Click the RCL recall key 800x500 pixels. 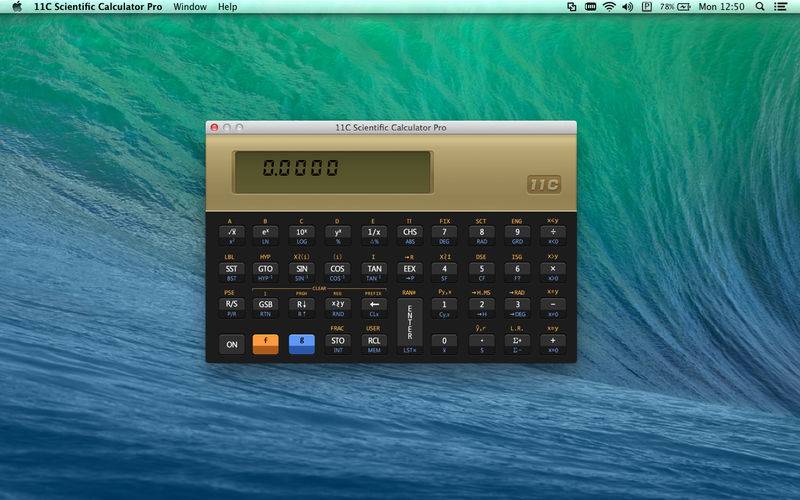tap(374, 344)
